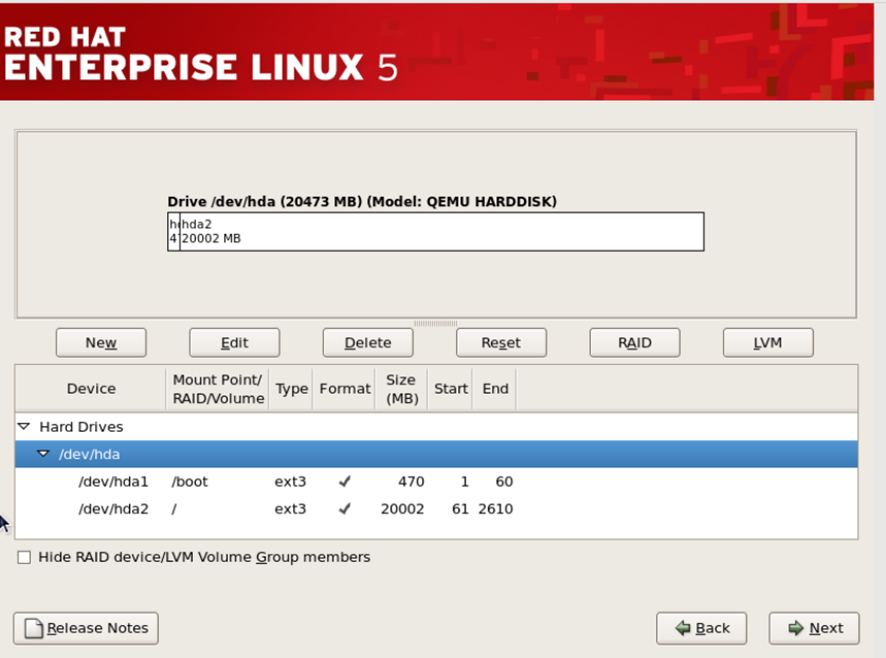
Task: Click the Type column header
Action: [x=292, y=388]
